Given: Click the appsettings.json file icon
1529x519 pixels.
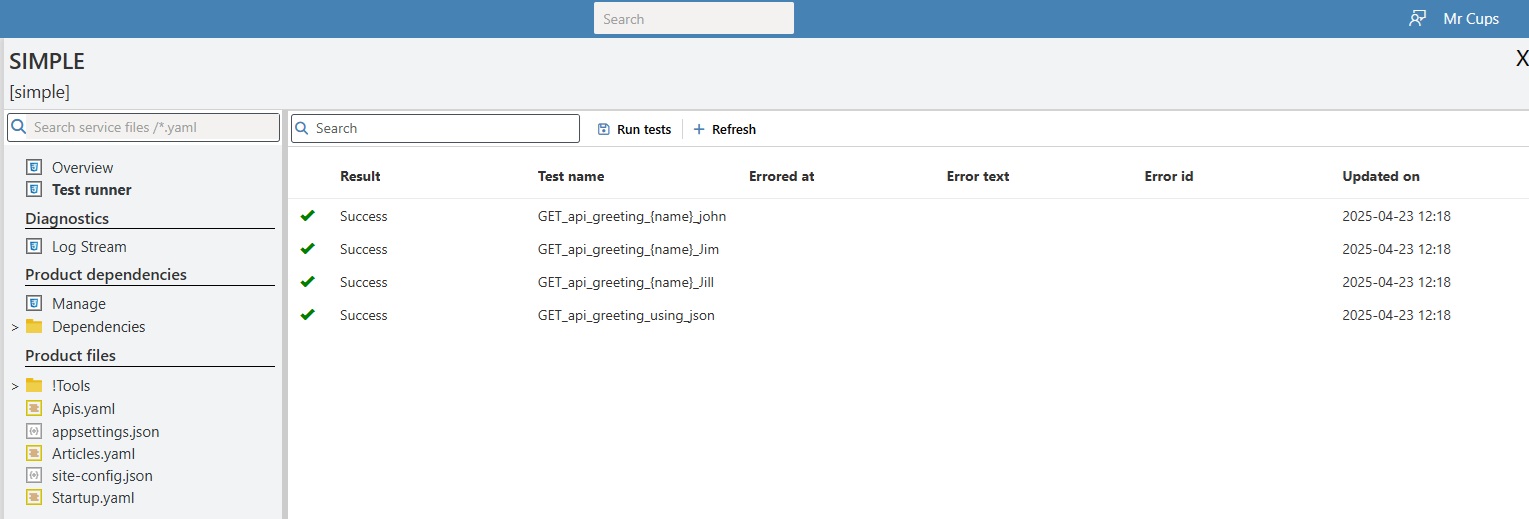Looking at the screenshot, I should tap(34, 431).
